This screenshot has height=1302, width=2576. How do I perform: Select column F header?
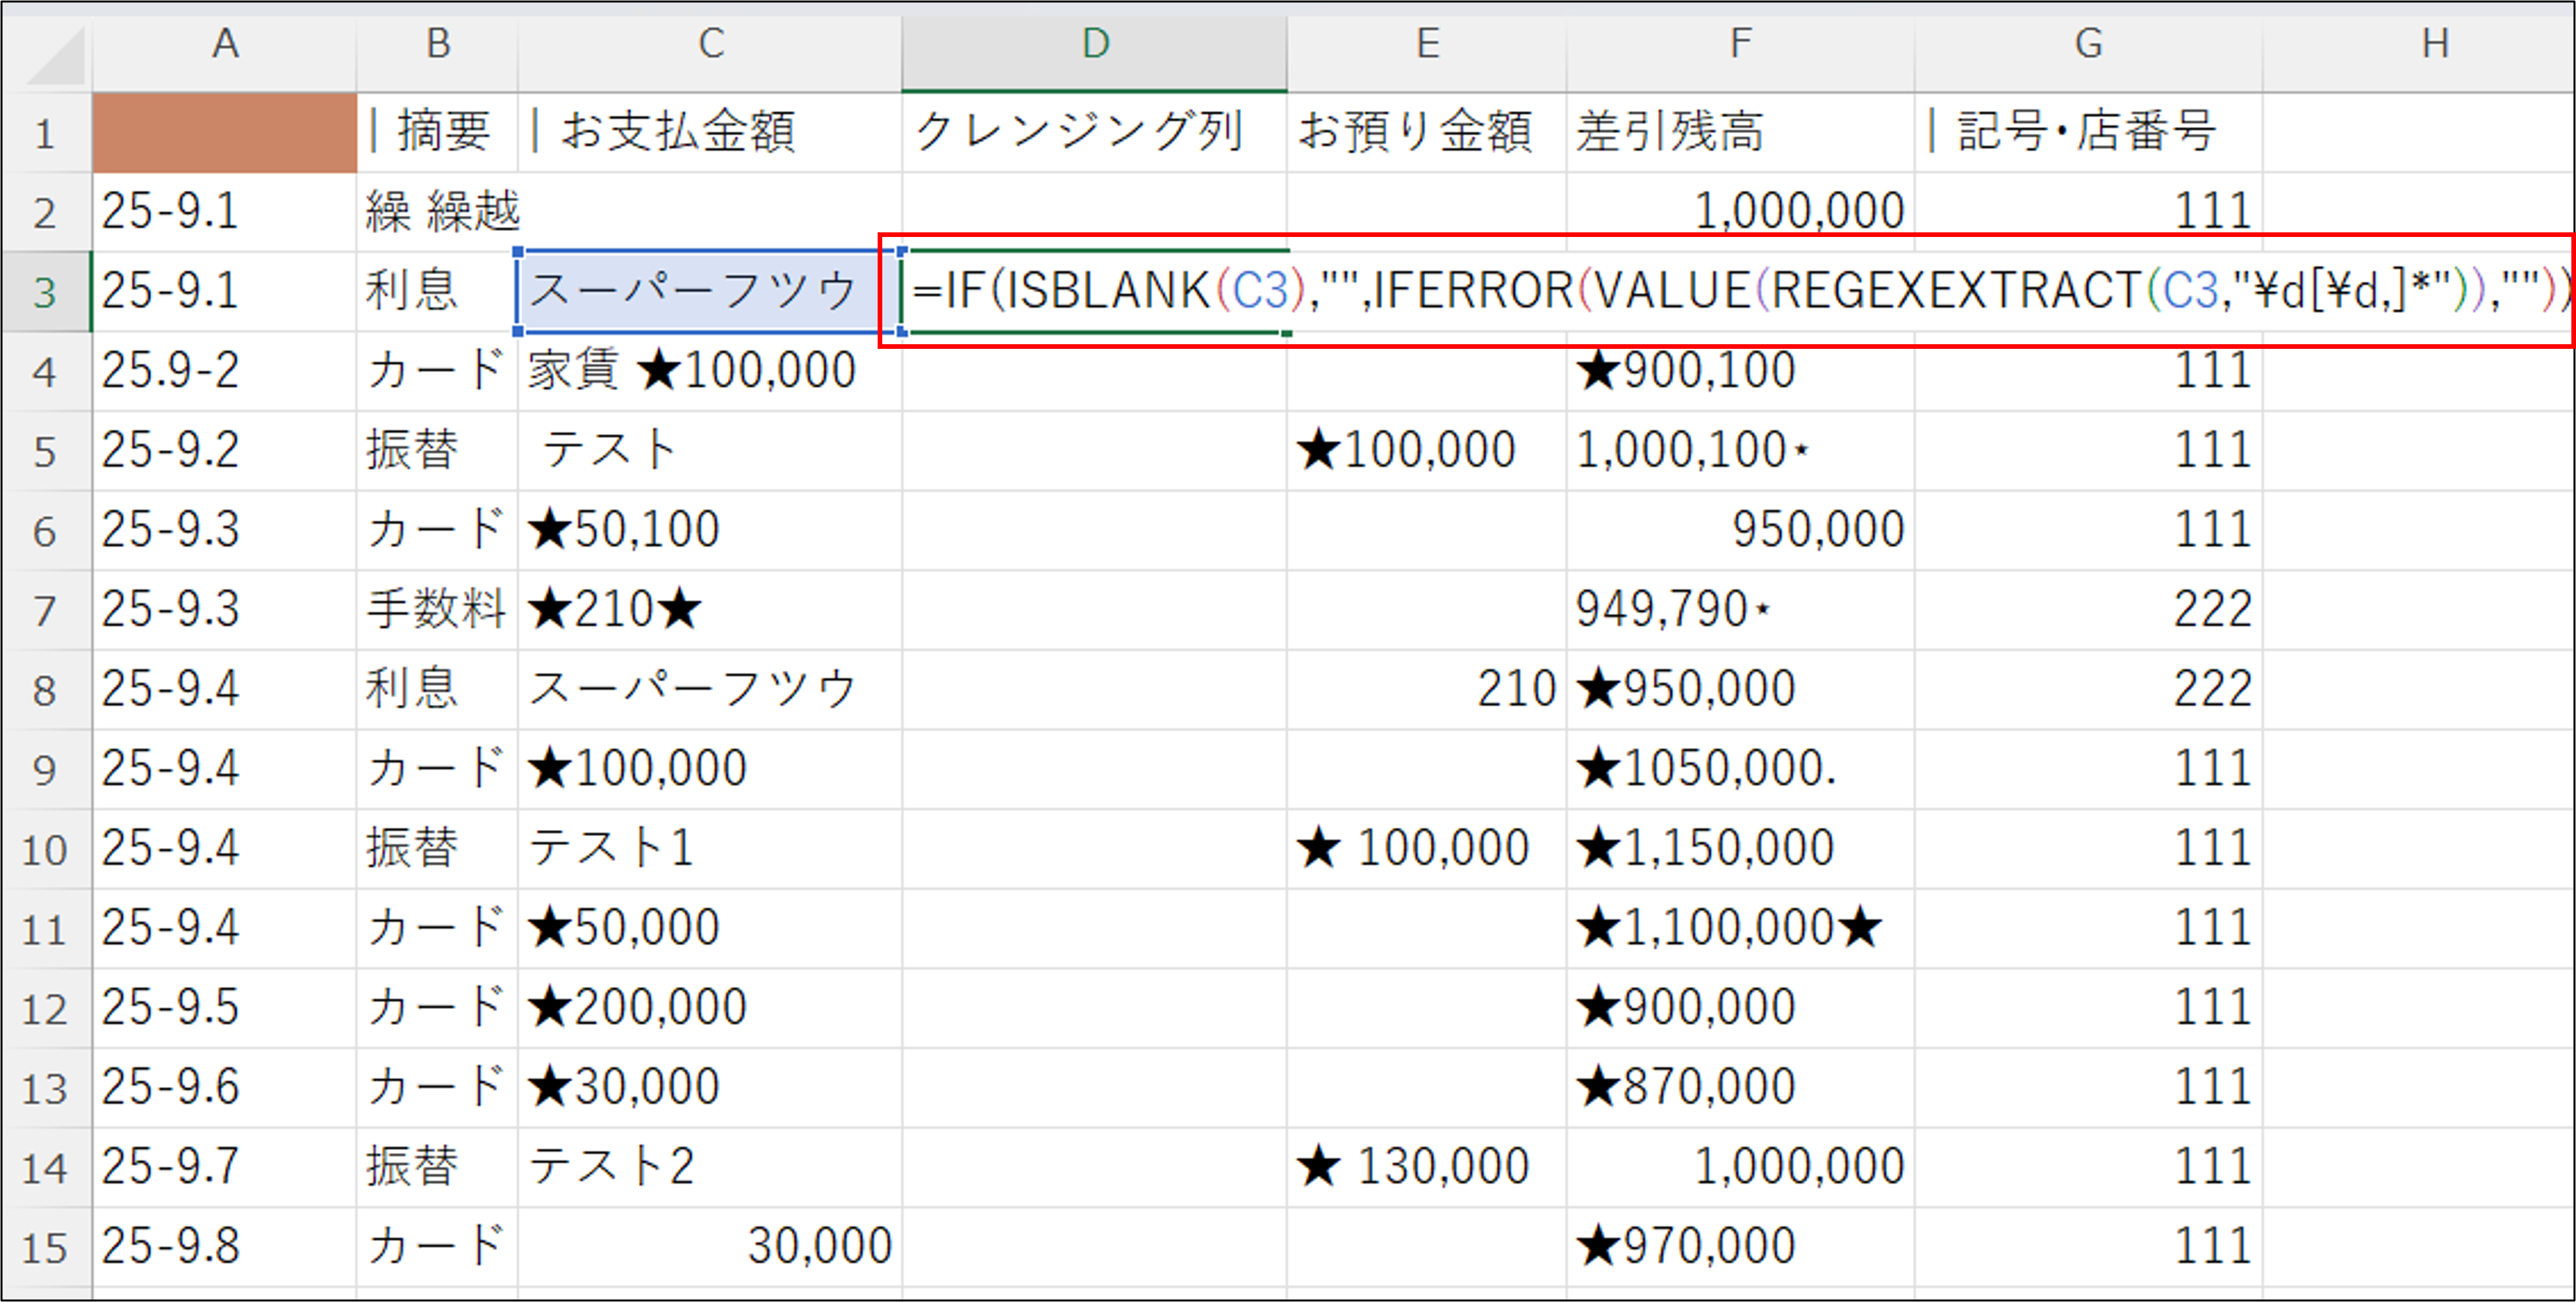pyautogui.click(x=1740, y=45)
